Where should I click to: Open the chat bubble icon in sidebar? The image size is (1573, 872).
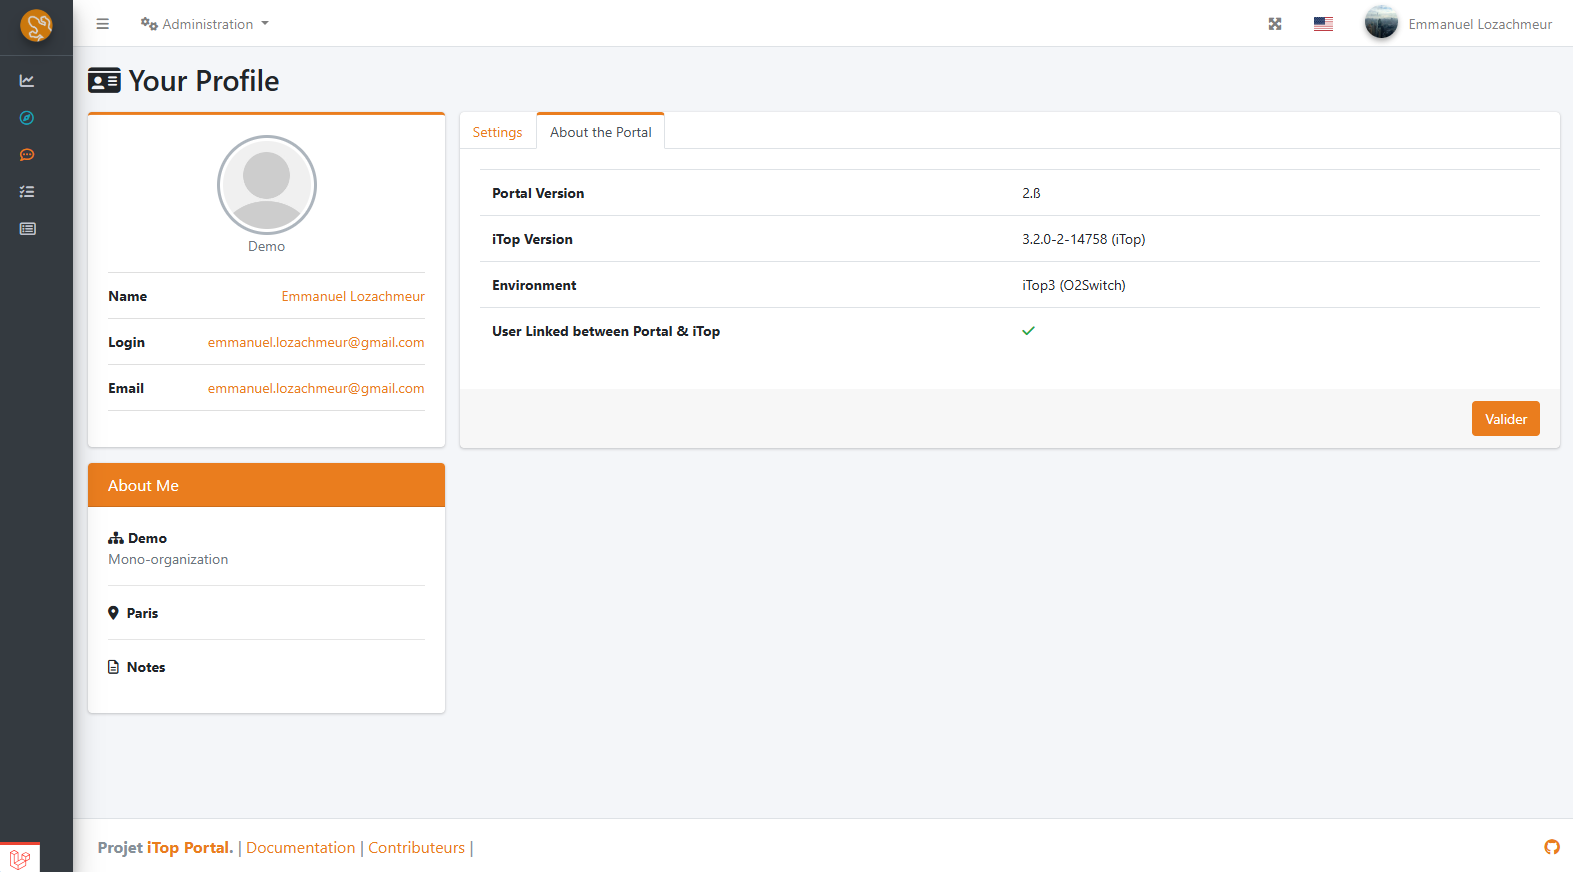pyautogui.click(x=27, y=155)
